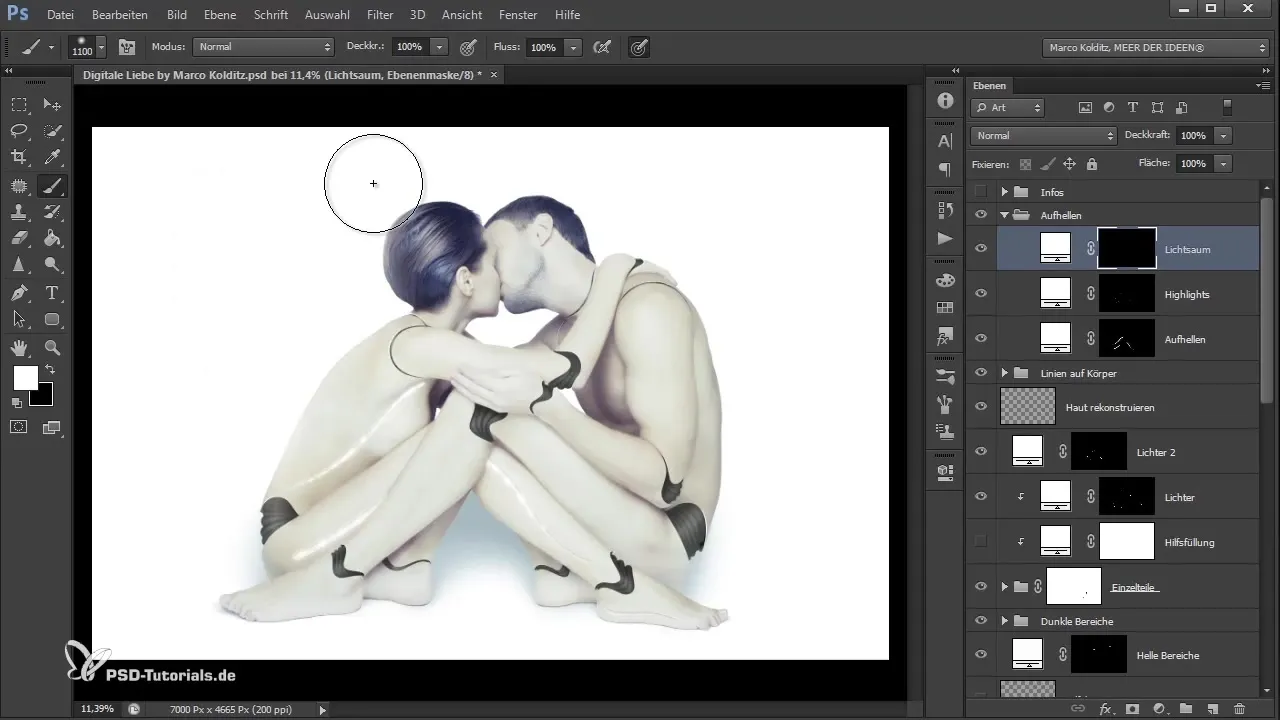Viewport: 1280px width, 720px height.
Task: Open the brush Modus dropdown
Action: pos(264,47)
